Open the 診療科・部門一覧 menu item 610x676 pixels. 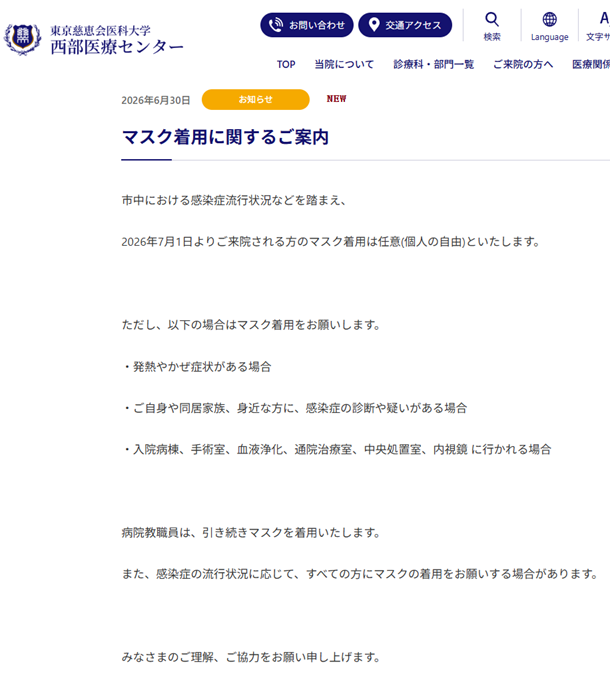coord(433,64)
